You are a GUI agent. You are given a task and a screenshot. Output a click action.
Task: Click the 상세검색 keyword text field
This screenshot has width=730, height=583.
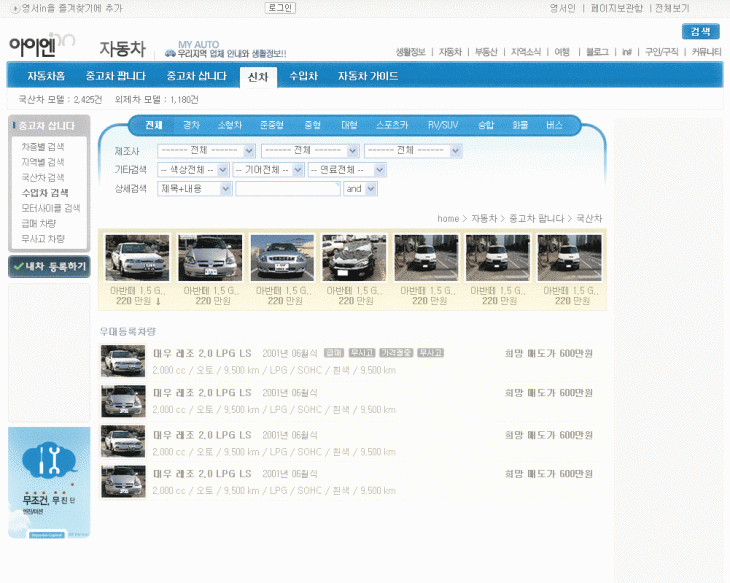point(287,188)
